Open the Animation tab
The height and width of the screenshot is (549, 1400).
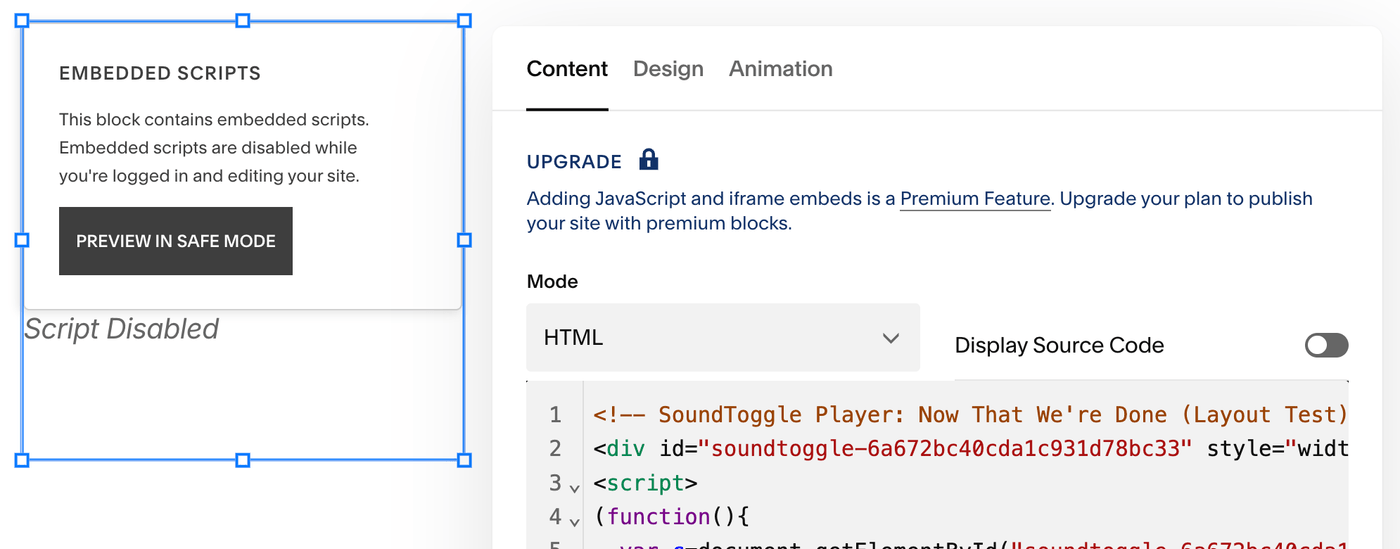781,69
